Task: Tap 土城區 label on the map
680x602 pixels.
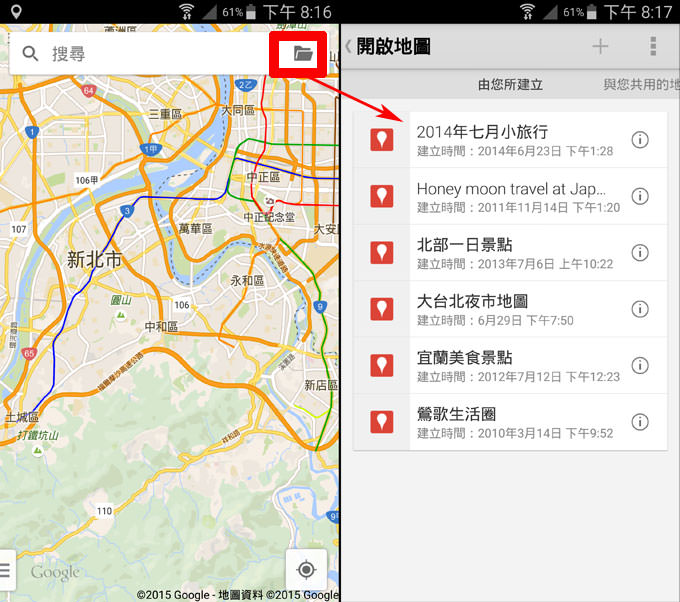Action: [x=22, y=417]
